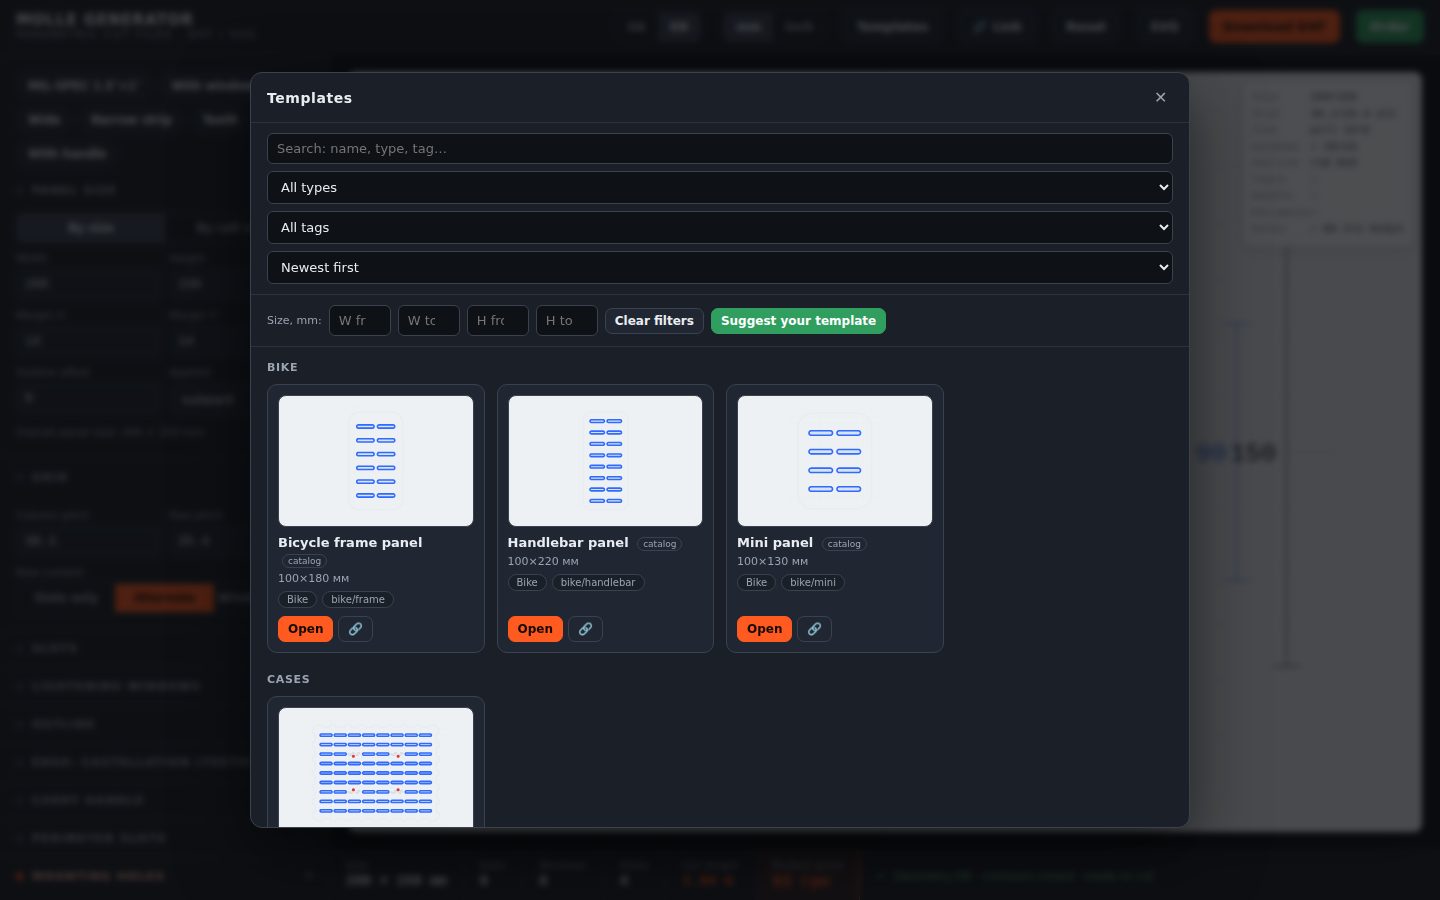
Task: Click the width-from size input
Action: click(360, 321)
